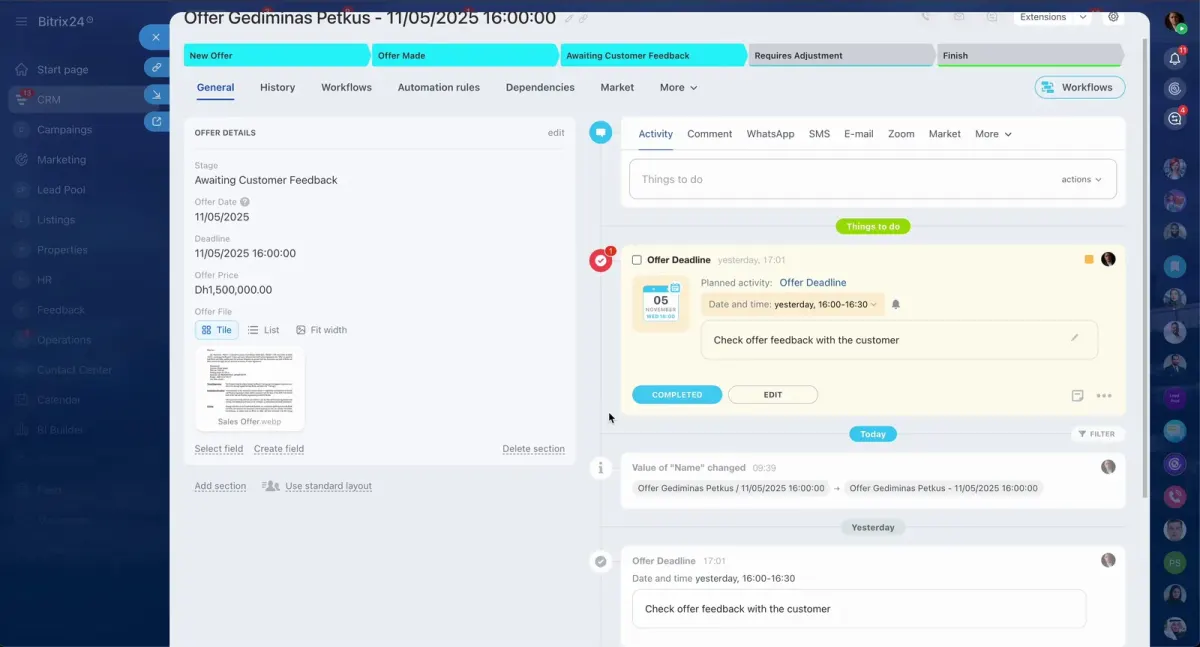Open three-dots menu on Offer Deadline card
Viewport: 1200px width, 647px height.
pos(1104,395)
